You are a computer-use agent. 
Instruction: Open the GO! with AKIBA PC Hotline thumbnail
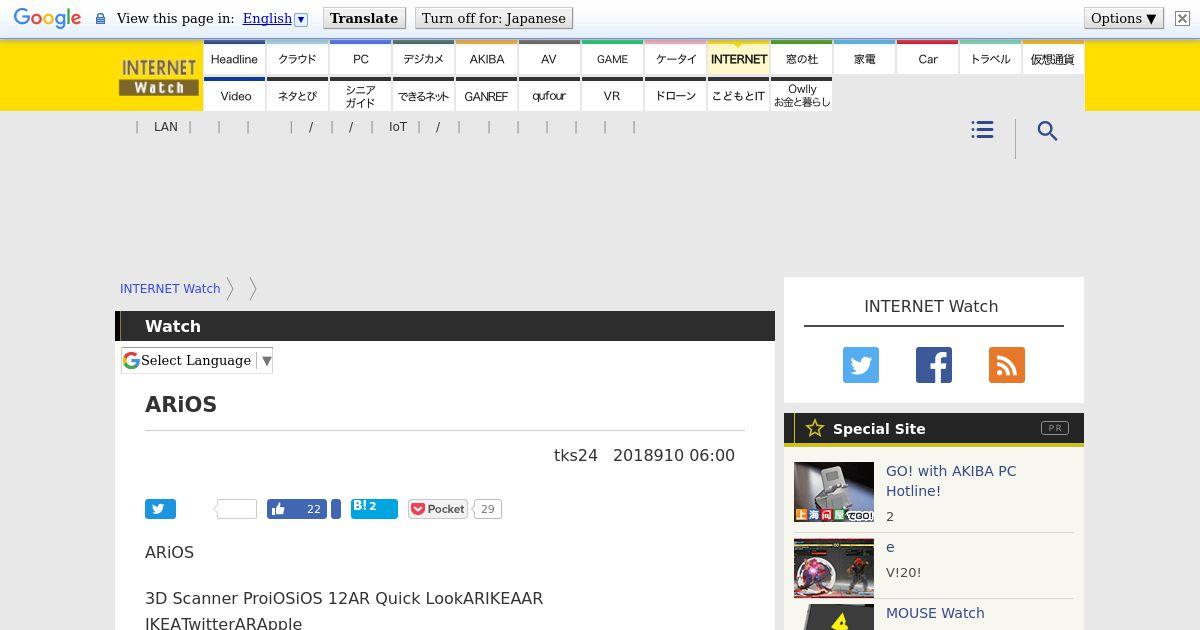point(834,492)
